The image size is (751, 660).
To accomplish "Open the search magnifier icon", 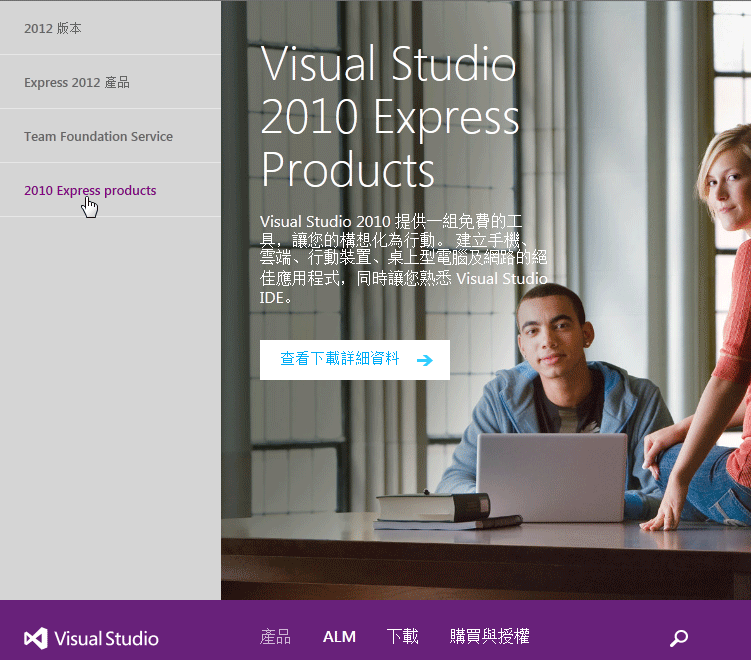I will [679, 638].
